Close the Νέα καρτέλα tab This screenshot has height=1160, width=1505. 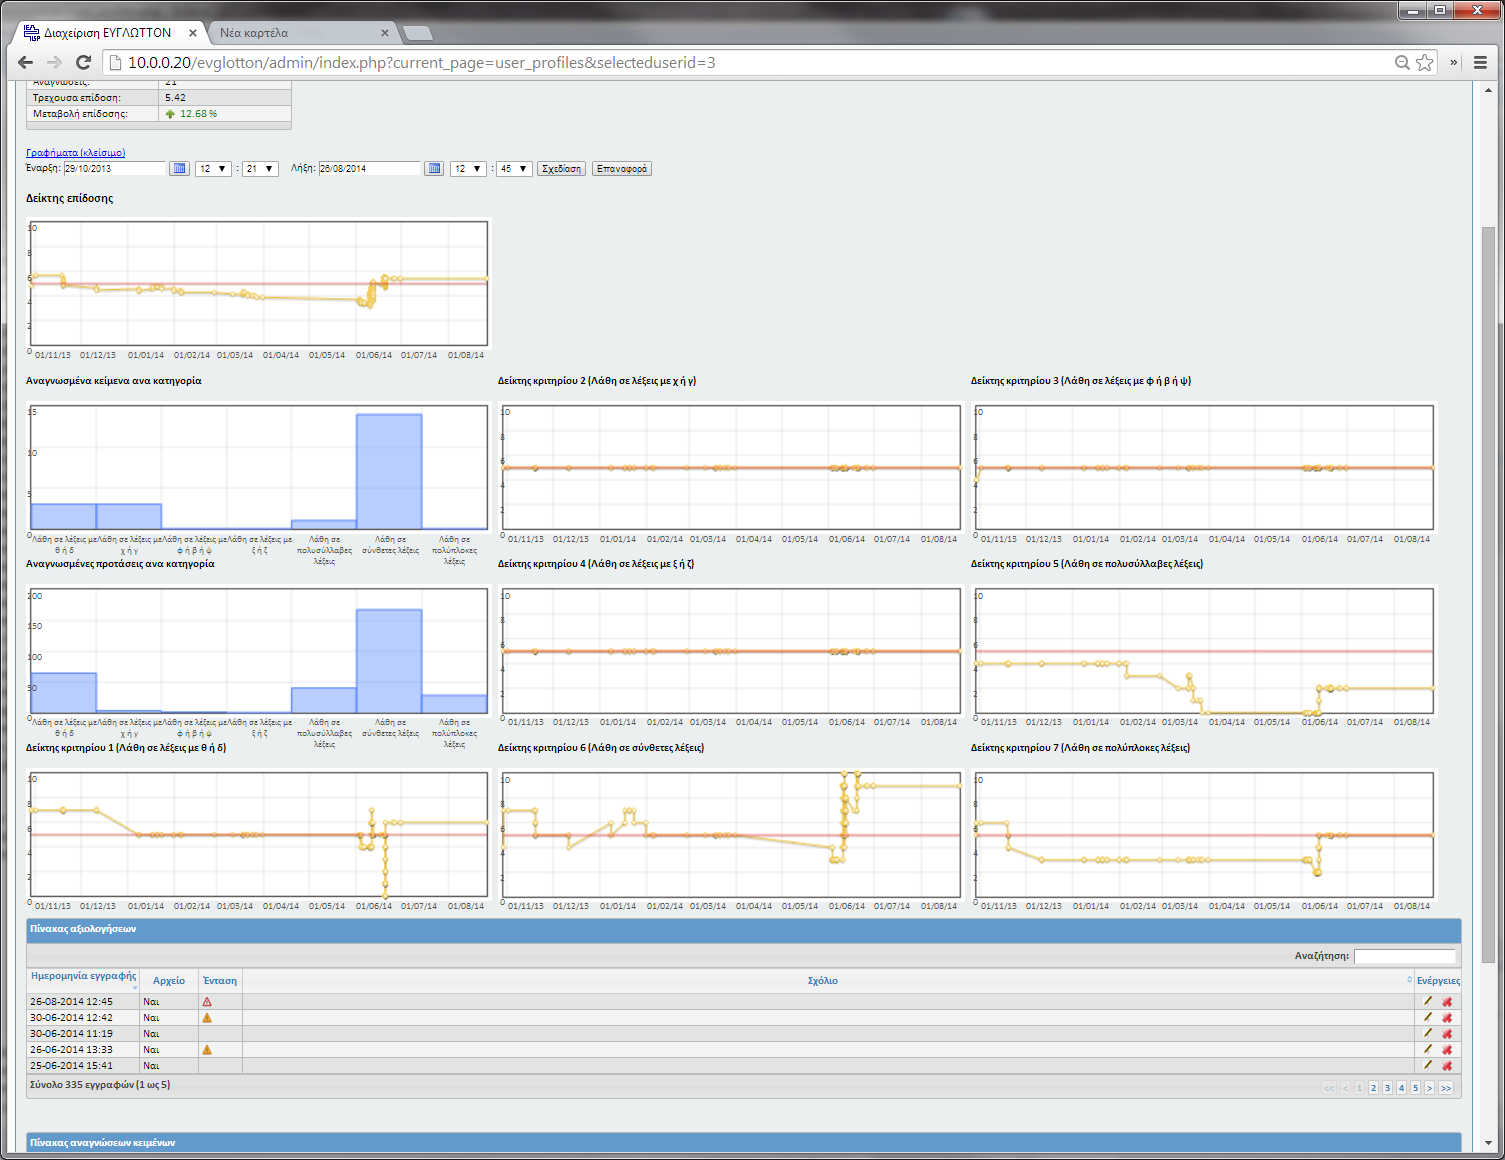click(x=385, y=33)
